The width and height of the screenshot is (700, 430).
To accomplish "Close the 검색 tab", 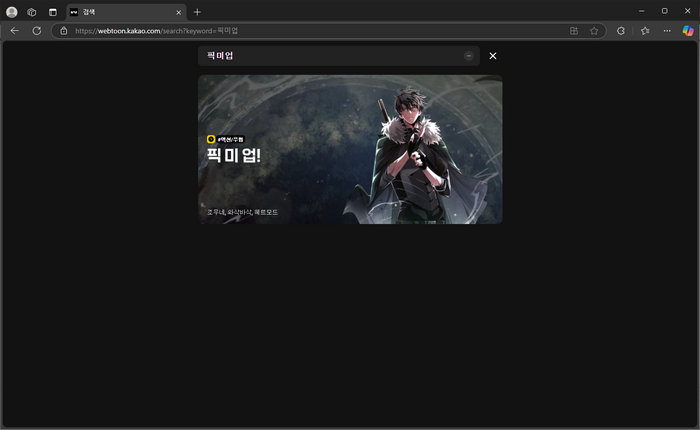I will (x=179, y=13).
